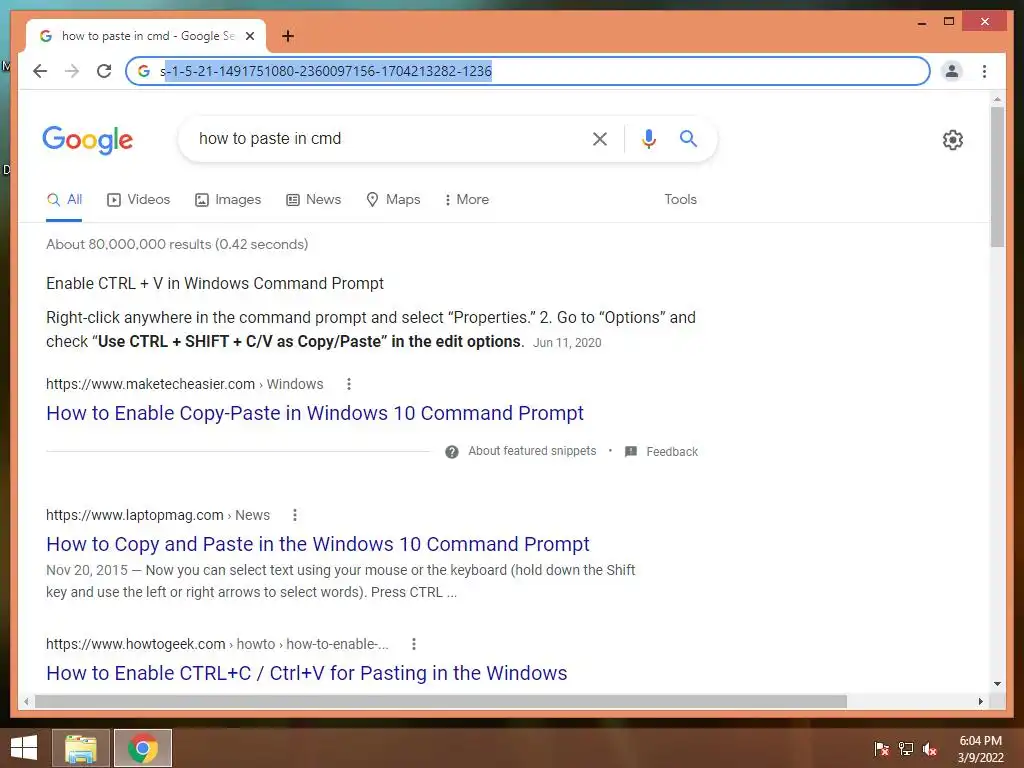
Task: Open the Windows Start menu
Action: pyautogui.click(x=24, y=748)
